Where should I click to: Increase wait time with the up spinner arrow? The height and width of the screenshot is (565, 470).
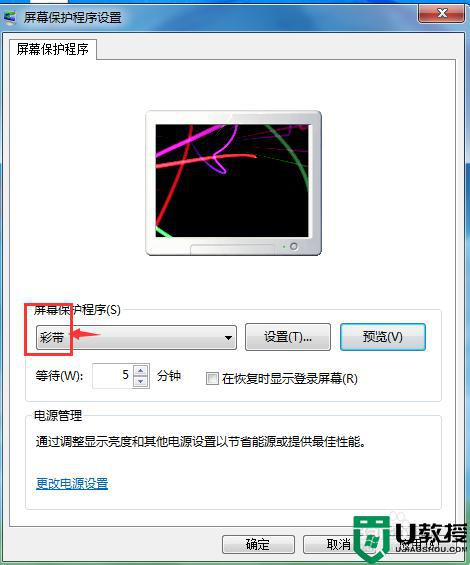[141, 370]
